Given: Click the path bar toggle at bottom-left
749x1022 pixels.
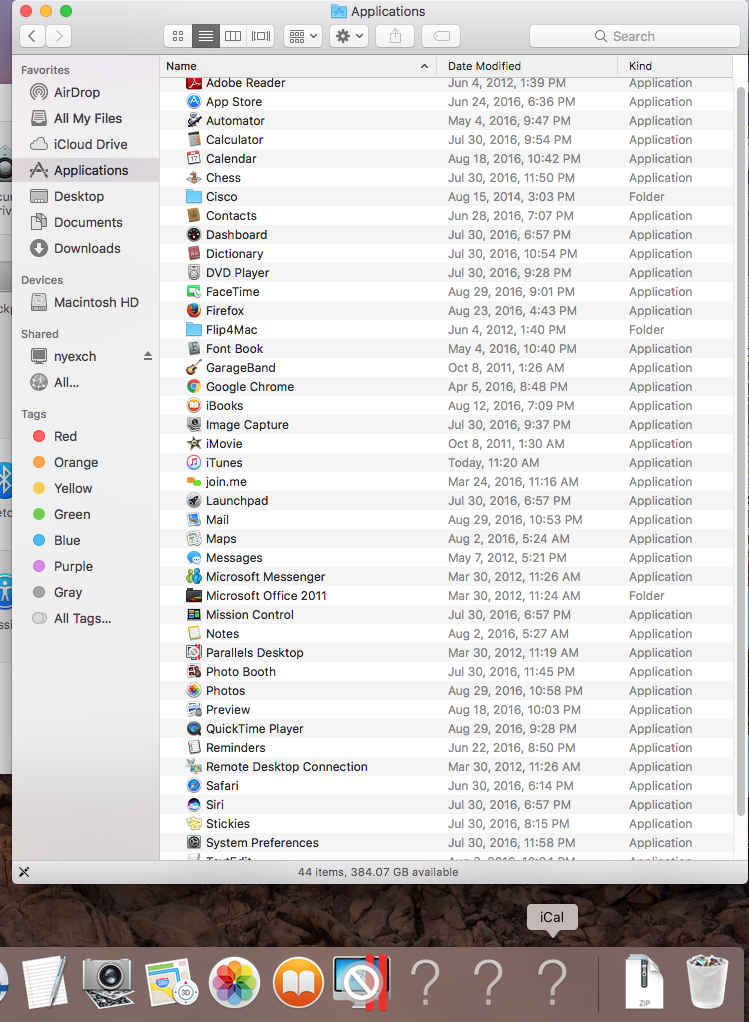Looking at the screenshot, I should pyautogui.click(x=24, y=872).
